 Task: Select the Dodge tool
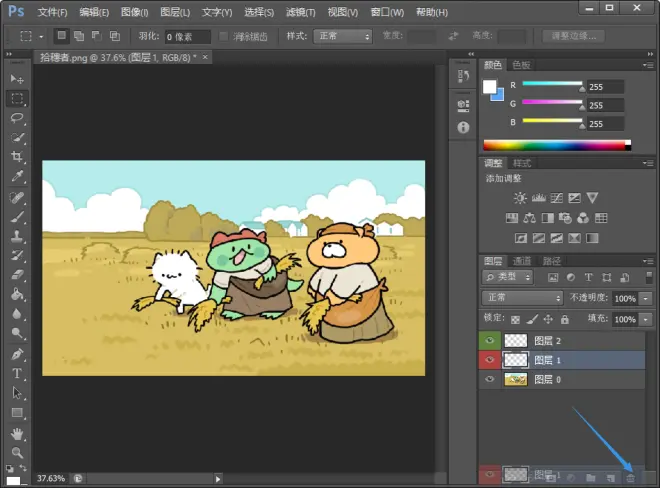[x=17, y=333]
